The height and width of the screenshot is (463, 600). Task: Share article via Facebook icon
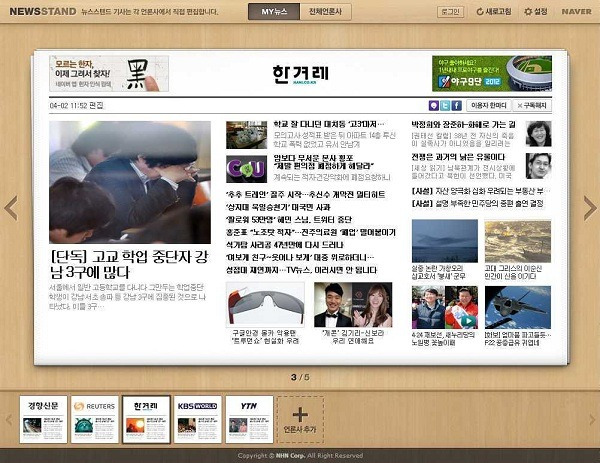(x=457, y=105)
